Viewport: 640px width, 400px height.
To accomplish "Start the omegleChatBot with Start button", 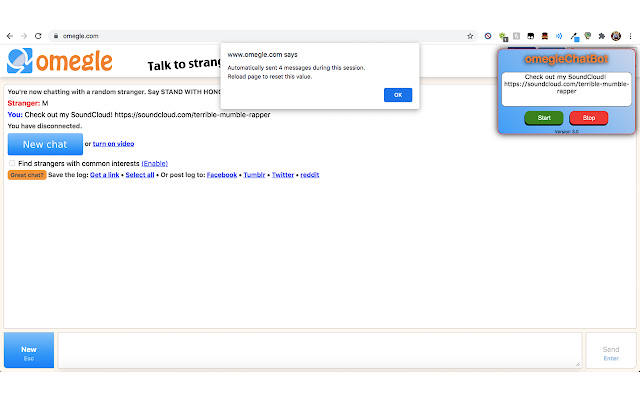I will pyautogui.click(x=544, y=118).
